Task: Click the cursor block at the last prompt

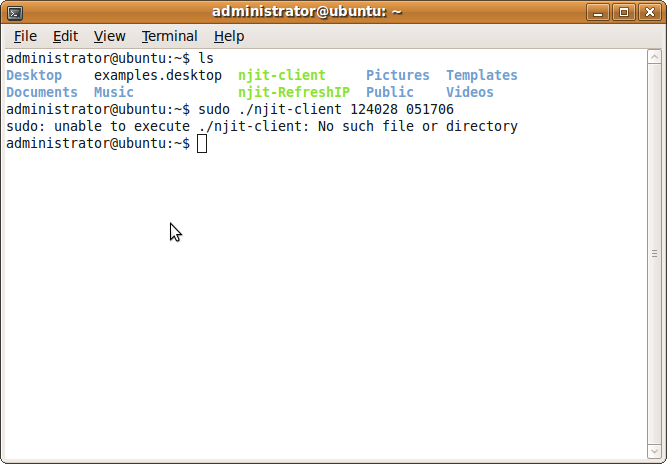Action: coord(202,144)
